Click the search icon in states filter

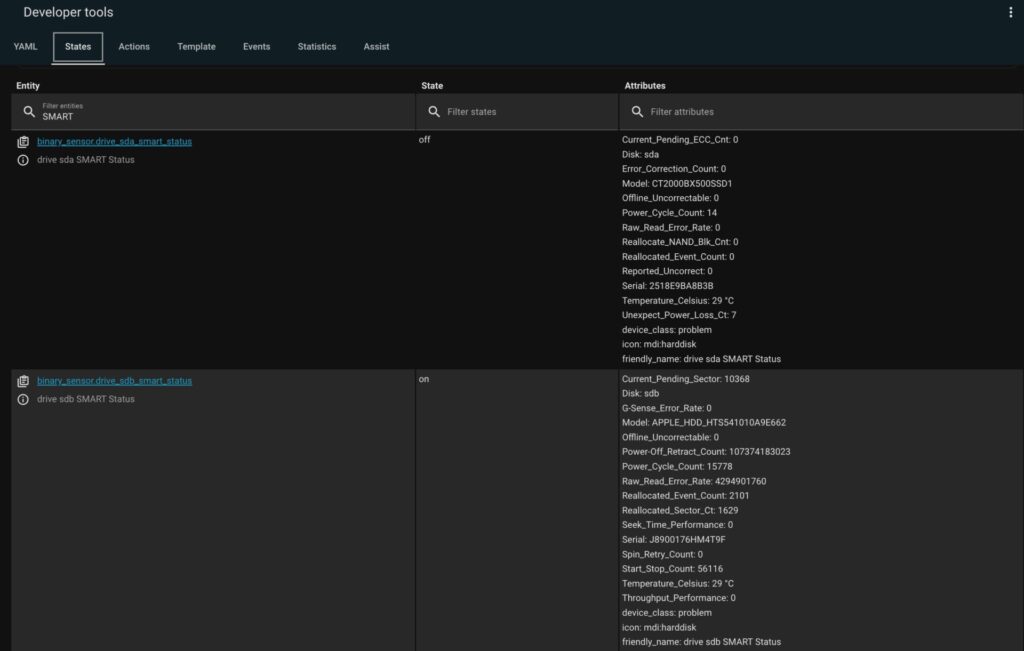434,112
